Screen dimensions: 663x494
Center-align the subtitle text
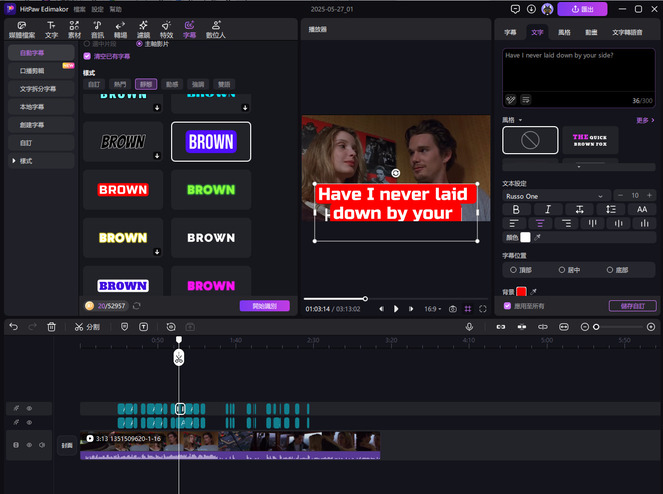(x=540, y=223)
